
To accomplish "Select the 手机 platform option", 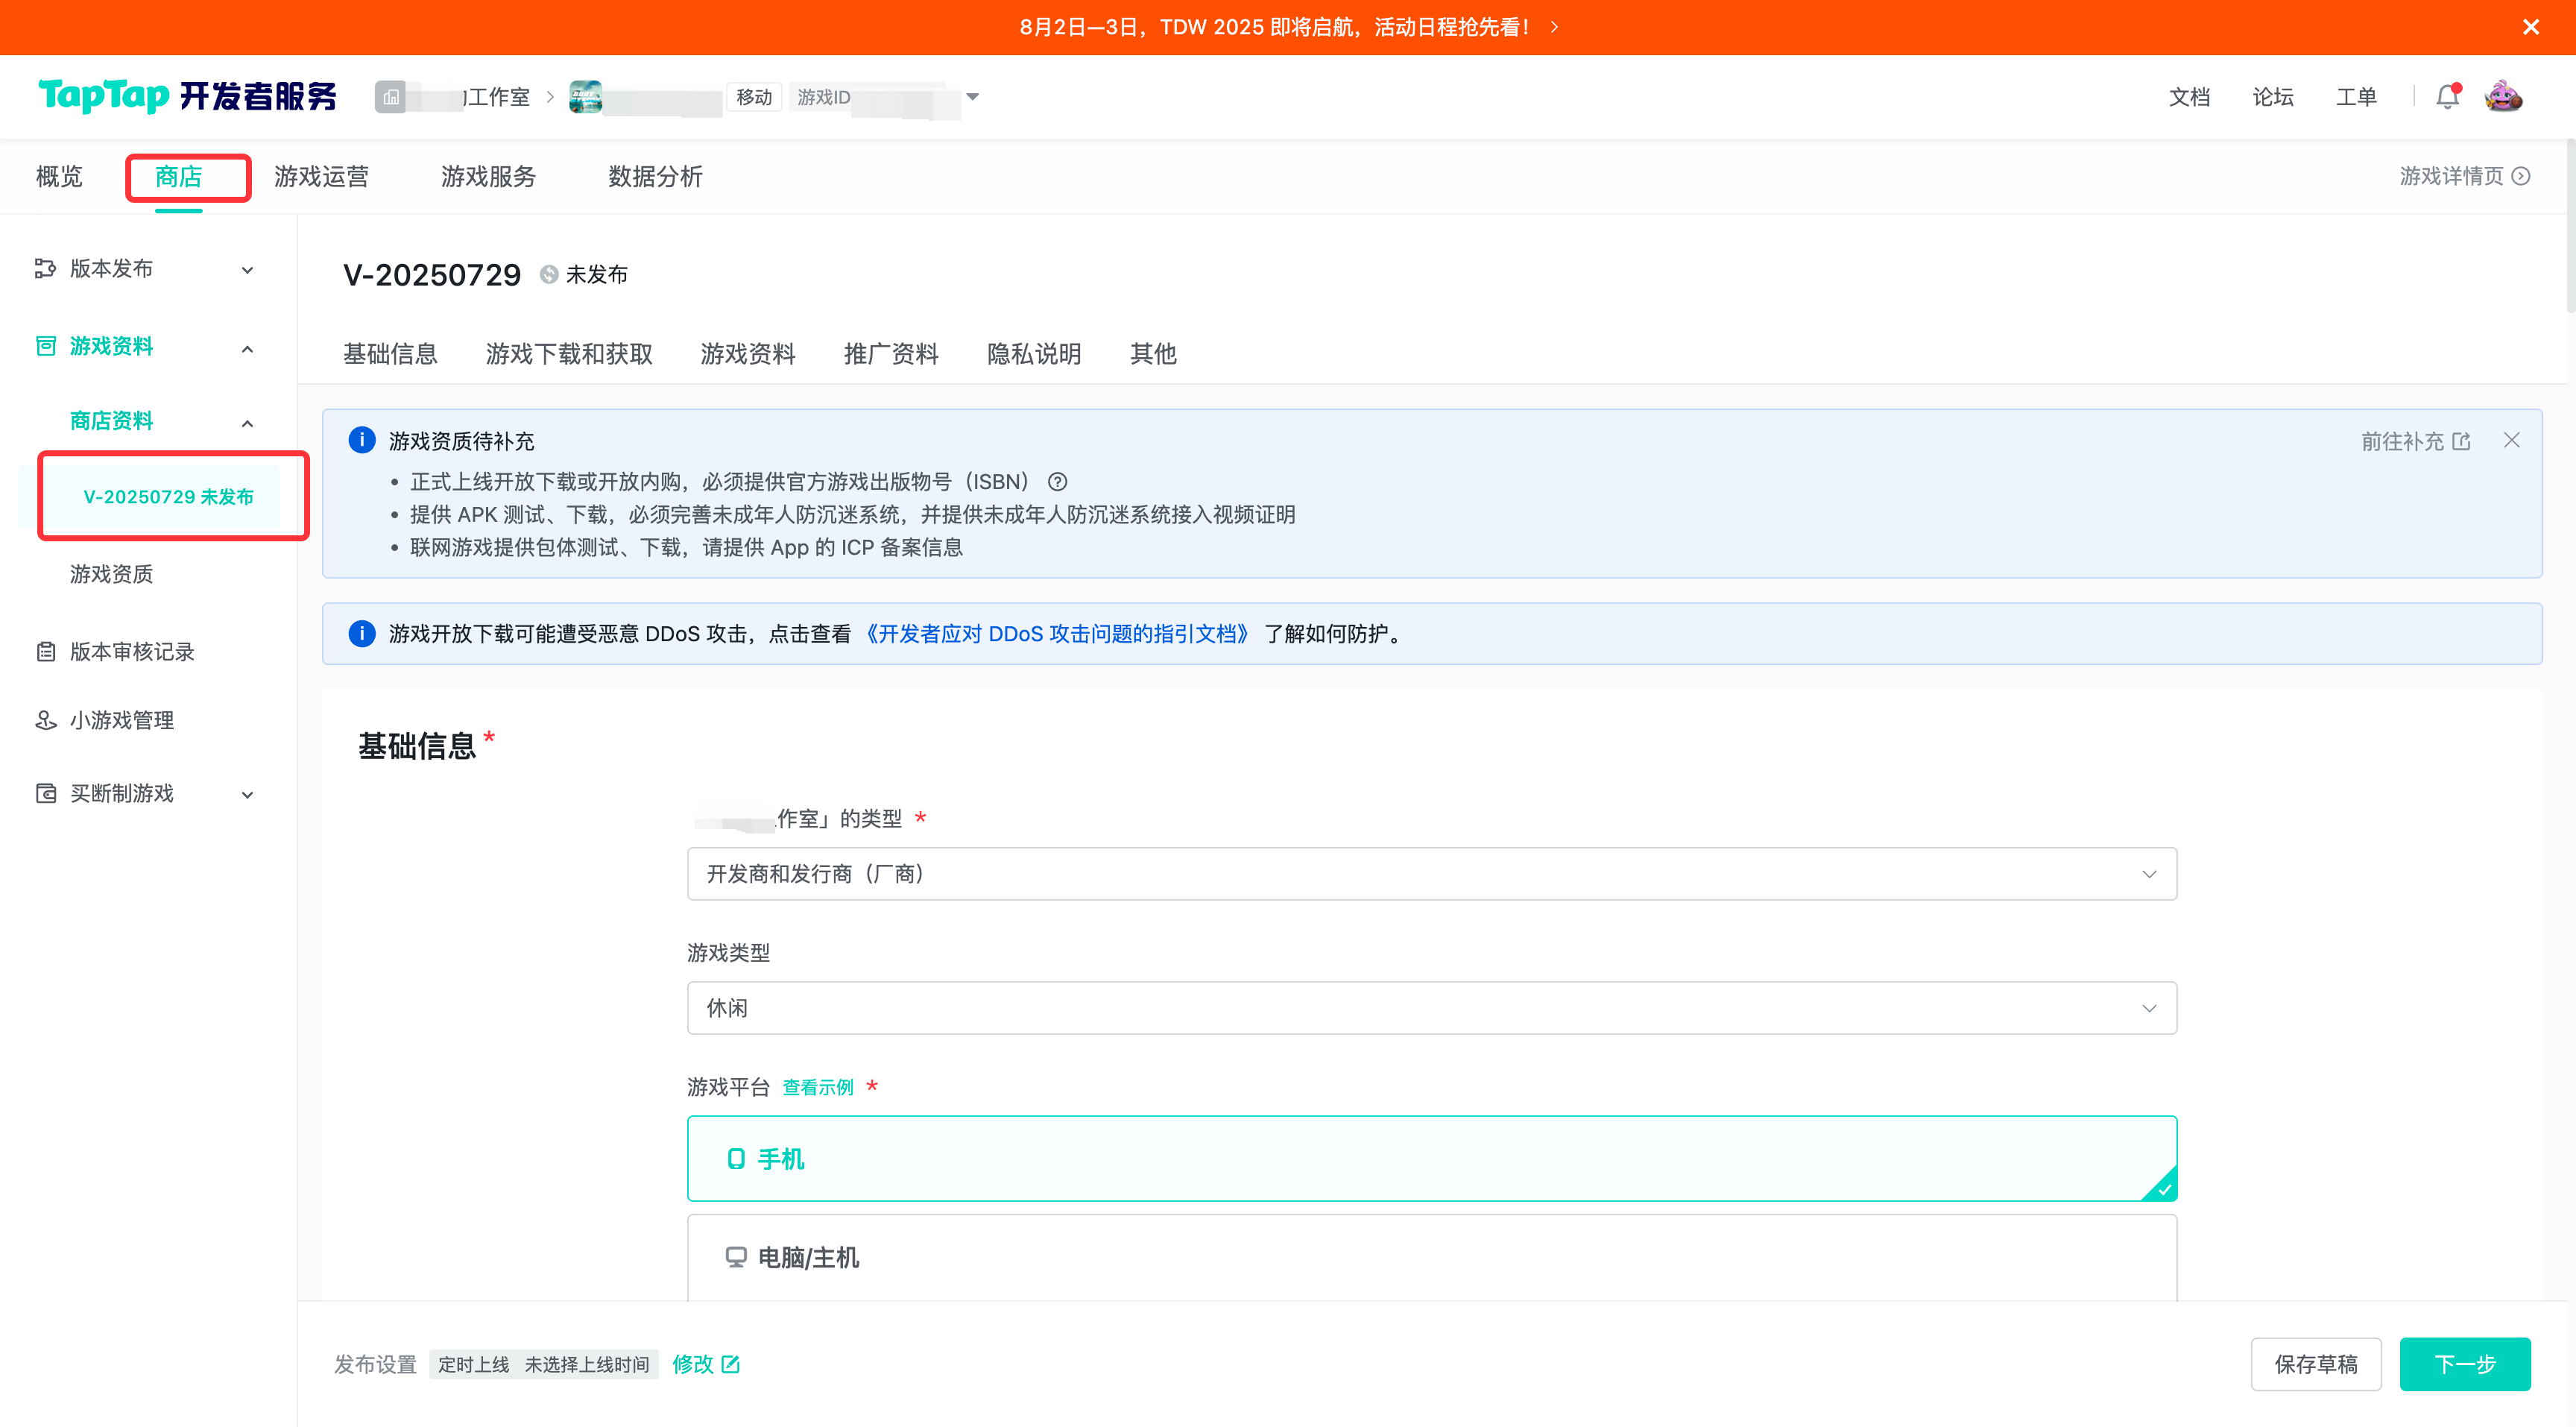I will click(x=1431, y=1158).
